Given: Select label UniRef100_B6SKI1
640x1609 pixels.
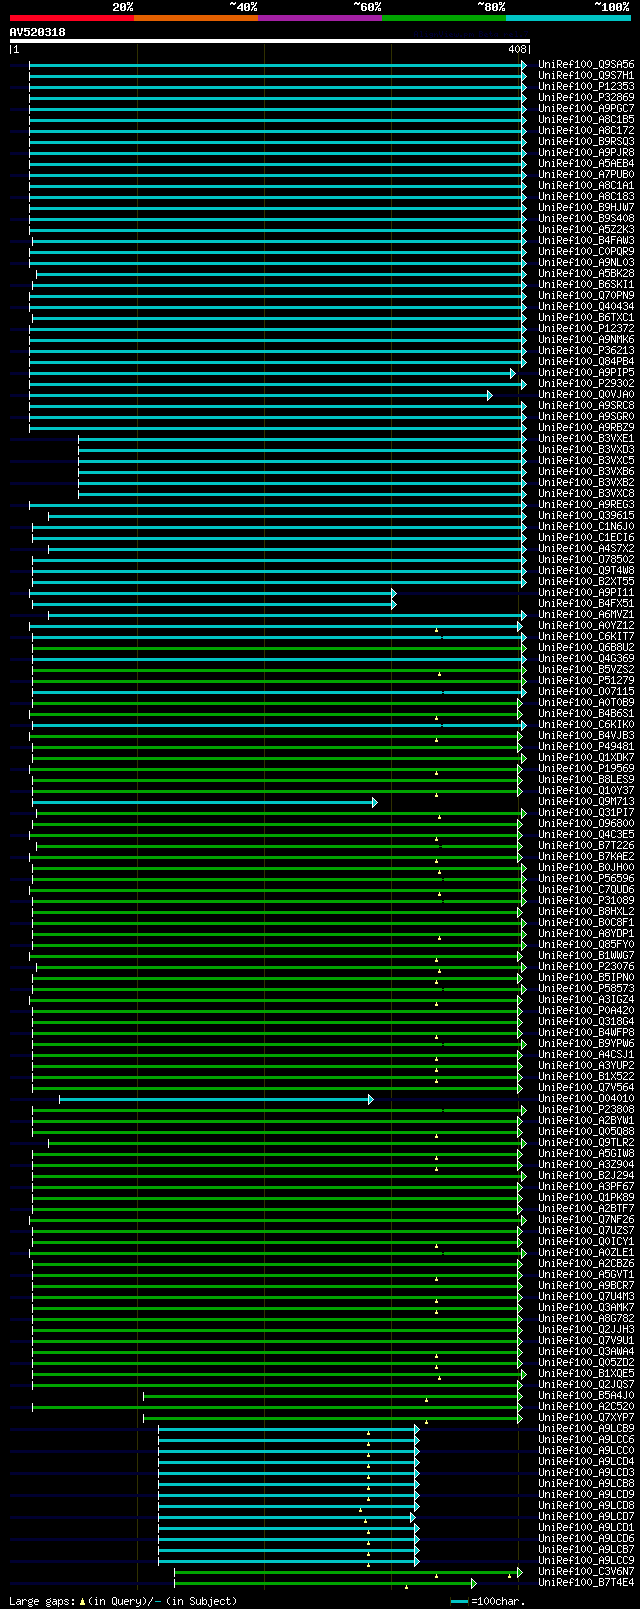Looking at the screenshot, I should [586, 284].
